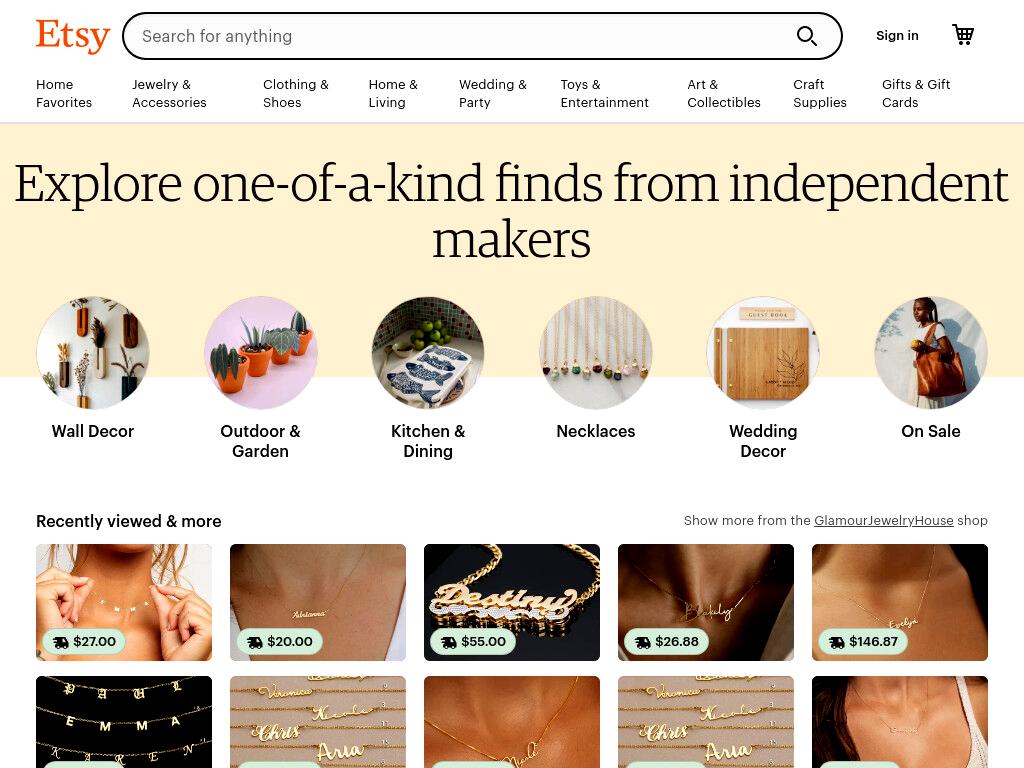The image size is (1024, 768).
Task: Open the Home Favorites menu item
Action: click(x=64, y=93)
